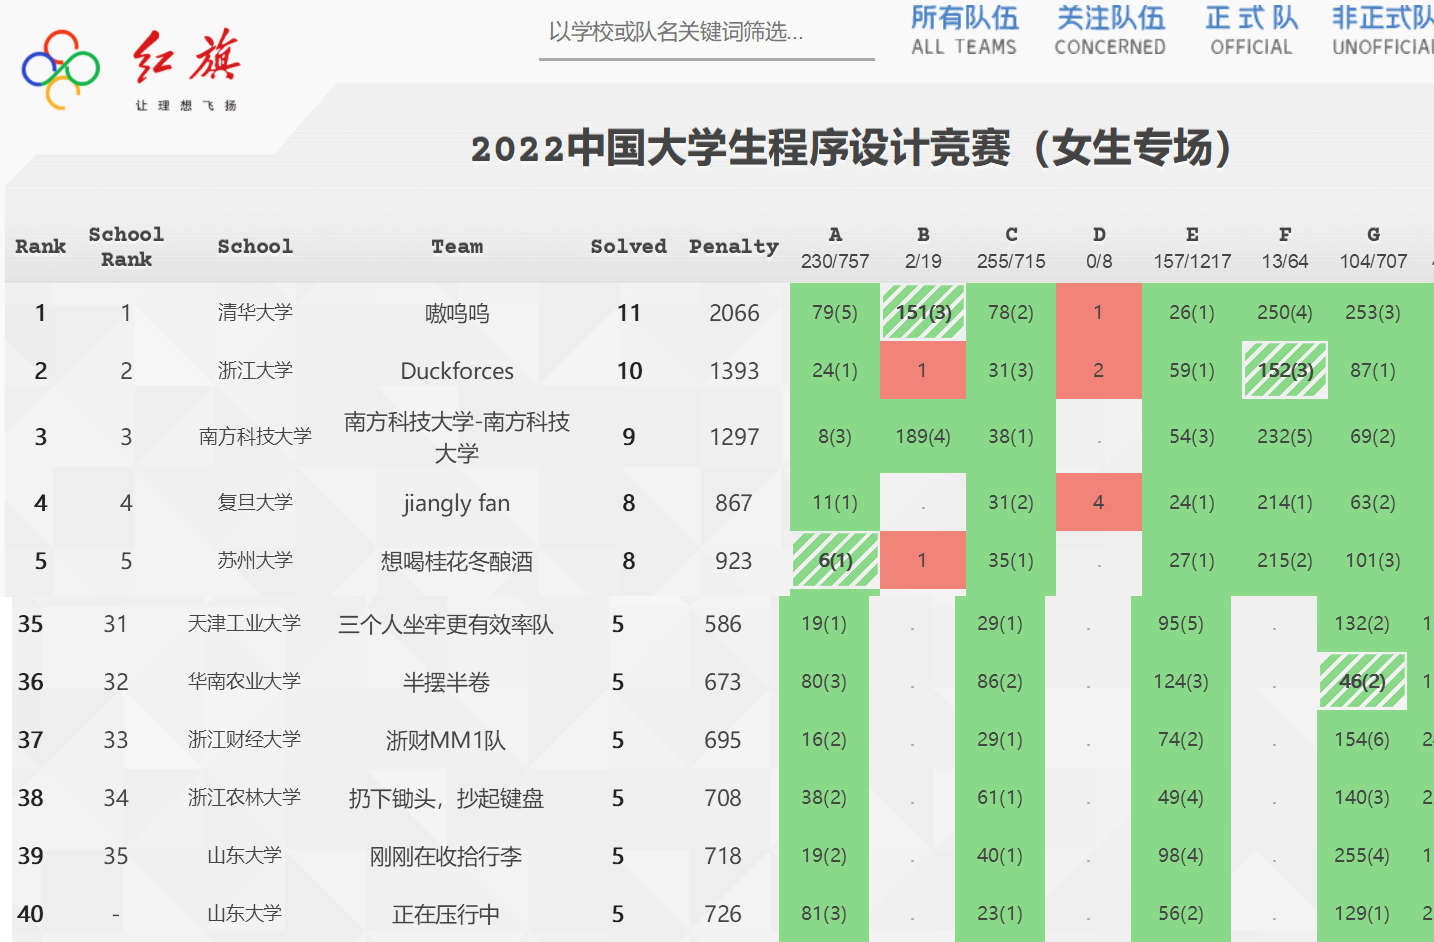1434x942 pixels.
Task: Click the striped 152(3) cell for Duckforces
Action: (1285, 370)
